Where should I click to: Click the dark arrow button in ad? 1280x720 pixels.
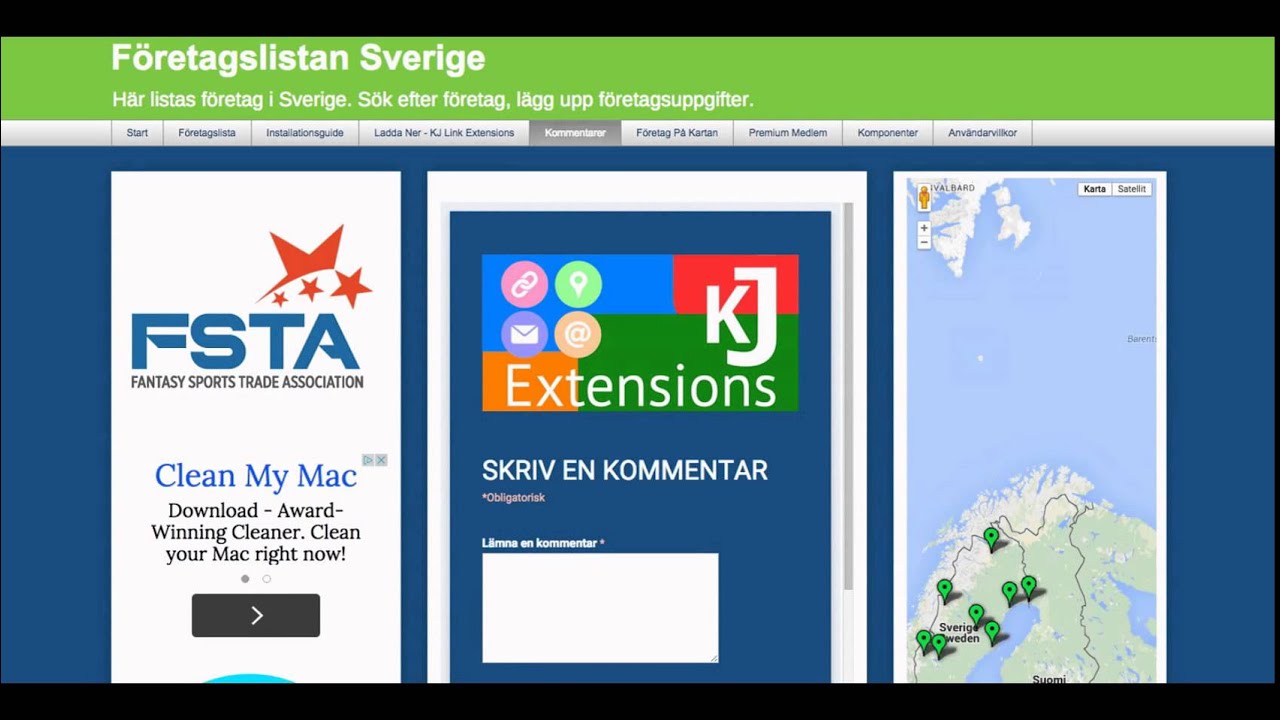(x=256, y=616)
